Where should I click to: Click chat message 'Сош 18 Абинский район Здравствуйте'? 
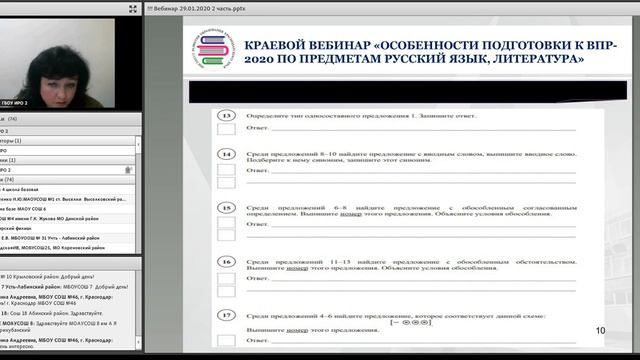pyautogui.click(x=51, y=313)
